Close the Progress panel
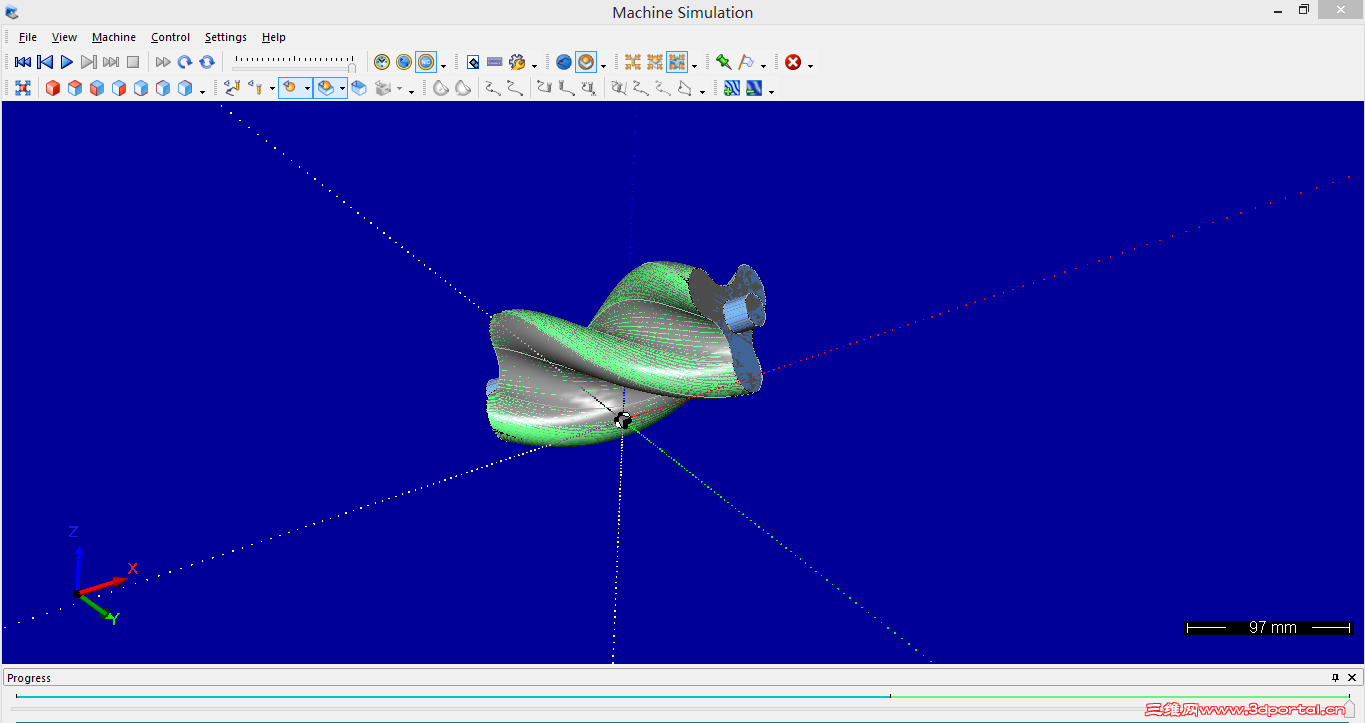The width and height of the screenshot is (1365, 723). click(1352, 678)
